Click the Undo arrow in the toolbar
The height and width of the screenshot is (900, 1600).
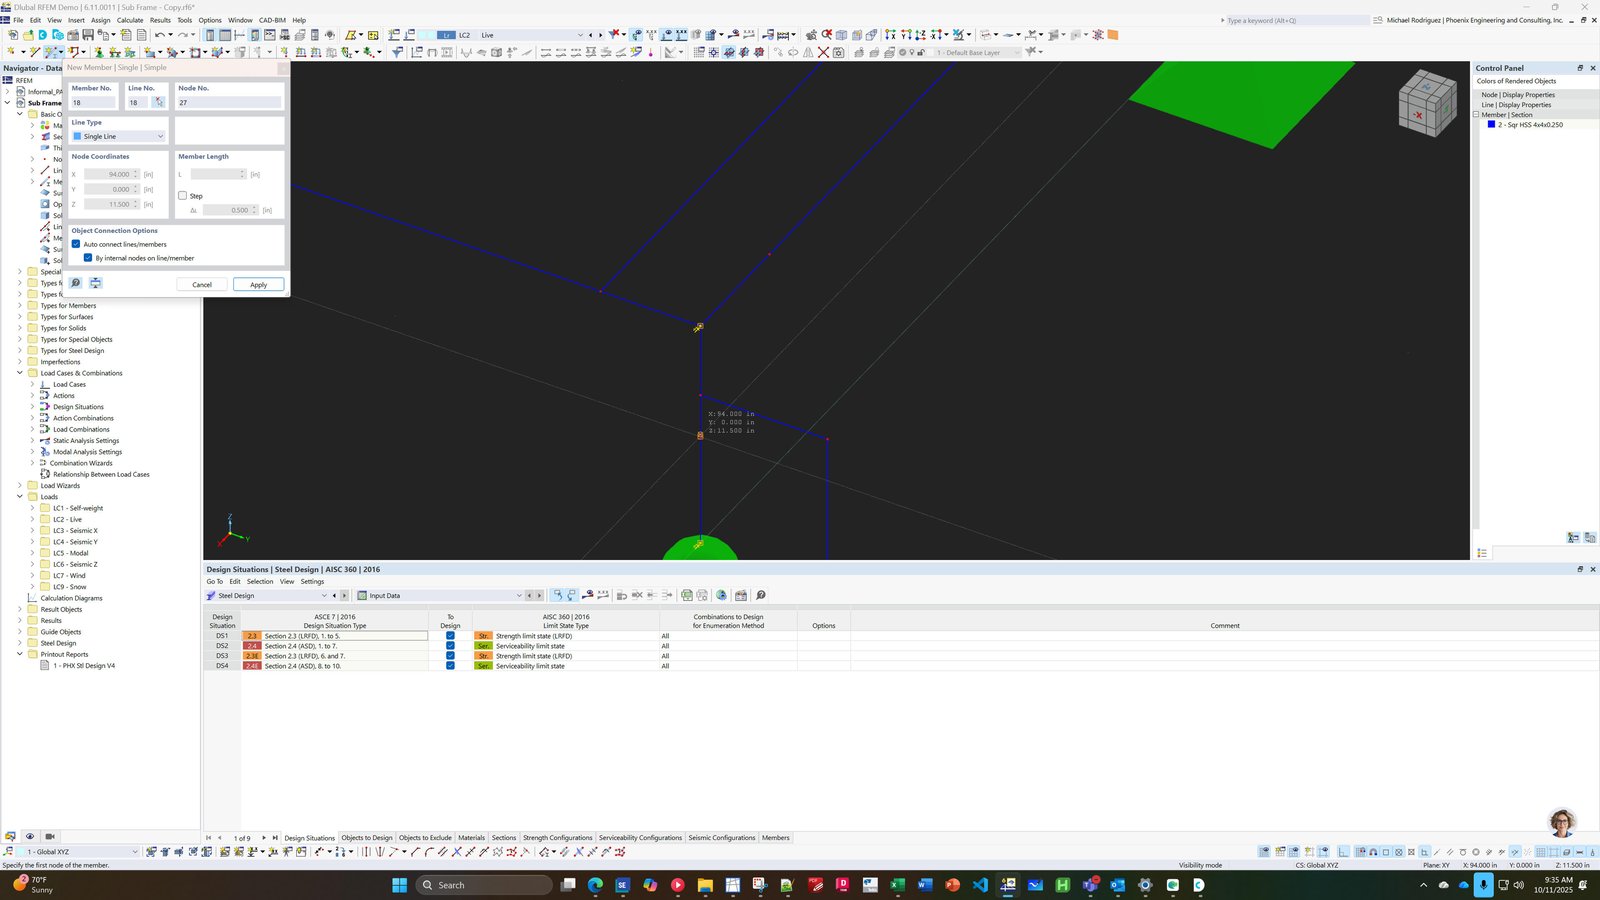tap(159, 35)
